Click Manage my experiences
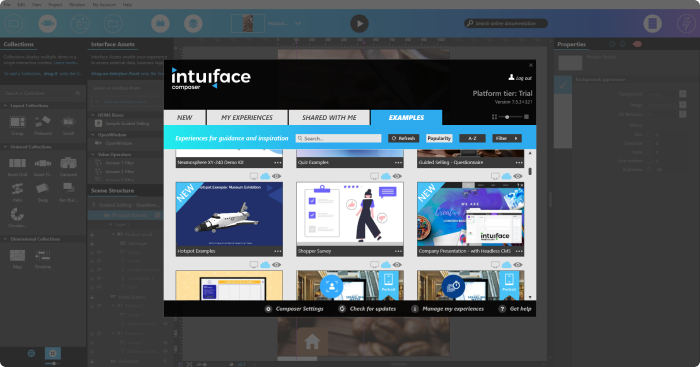Screen dimensions: 700x367 pos(448,309)
